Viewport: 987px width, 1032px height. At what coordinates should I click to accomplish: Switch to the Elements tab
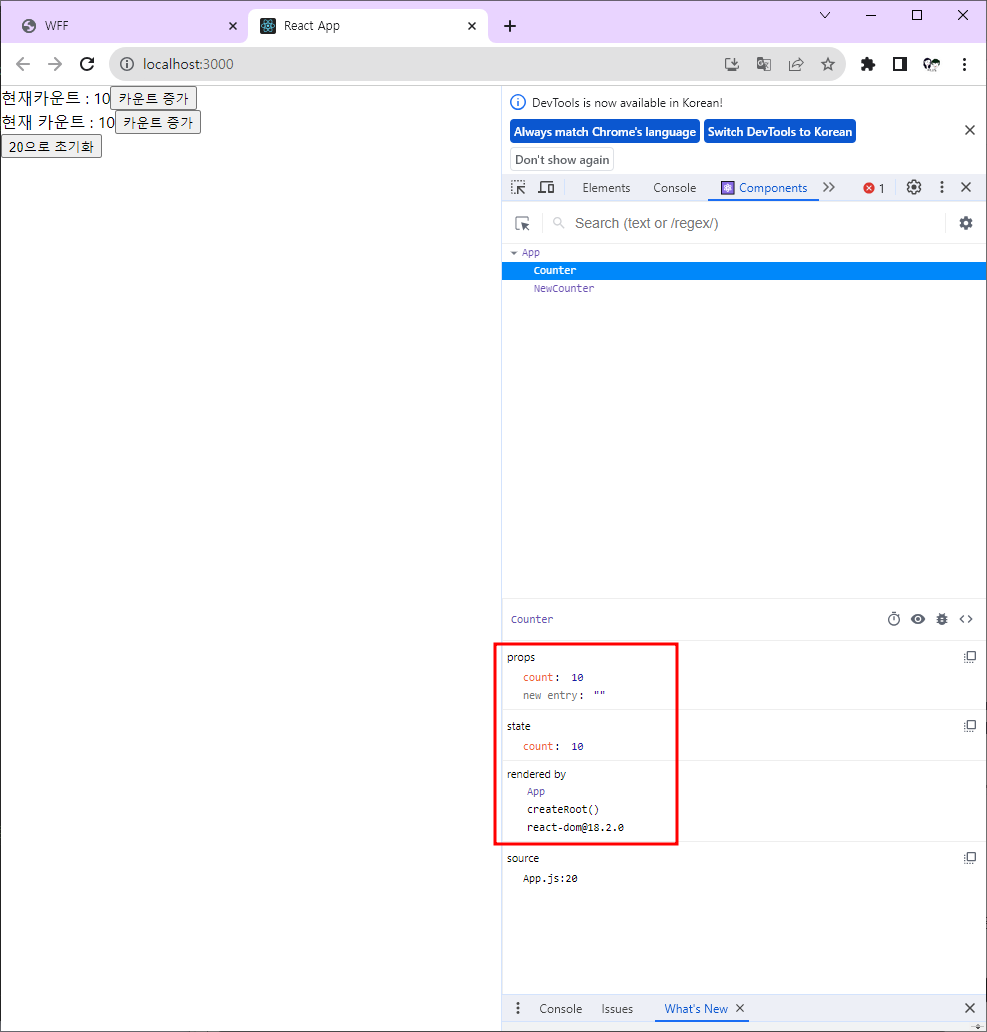[x=606, y=188]
